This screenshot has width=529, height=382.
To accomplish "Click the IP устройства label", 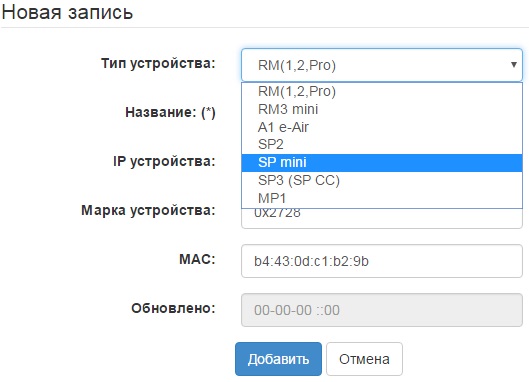I will [164, 161].
